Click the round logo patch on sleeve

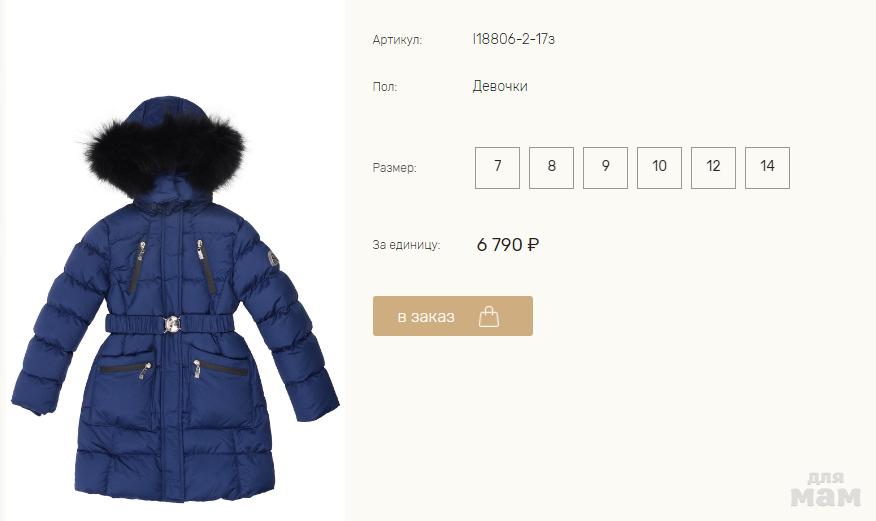click(x=273, y=260)
